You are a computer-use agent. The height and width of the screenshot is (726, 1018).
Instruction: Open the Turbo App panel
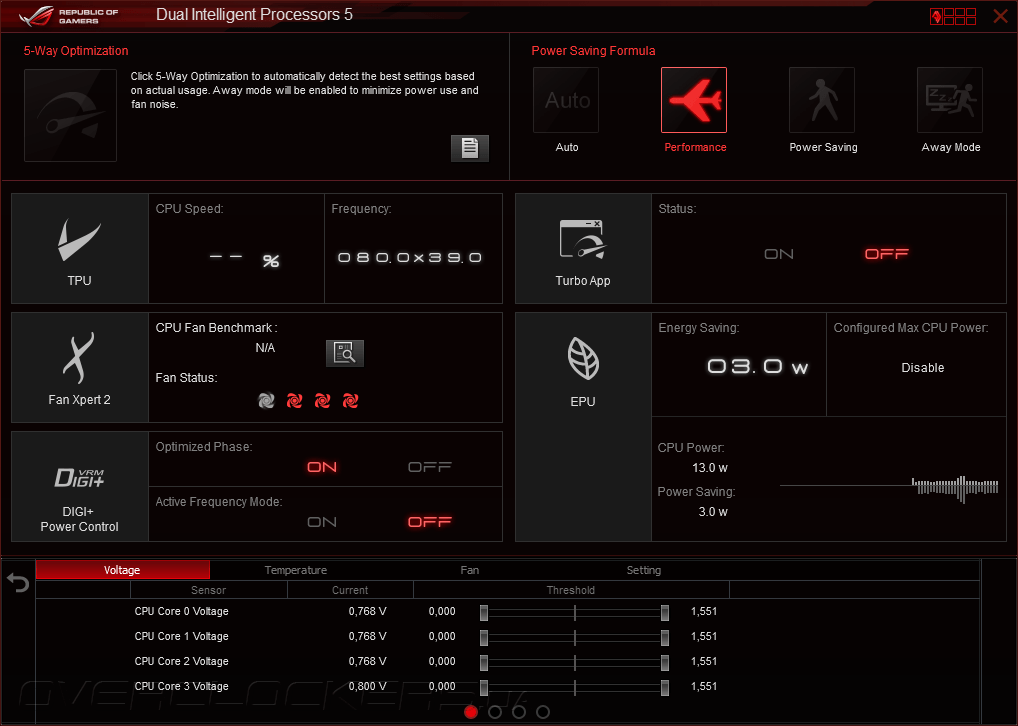(583, 249)
